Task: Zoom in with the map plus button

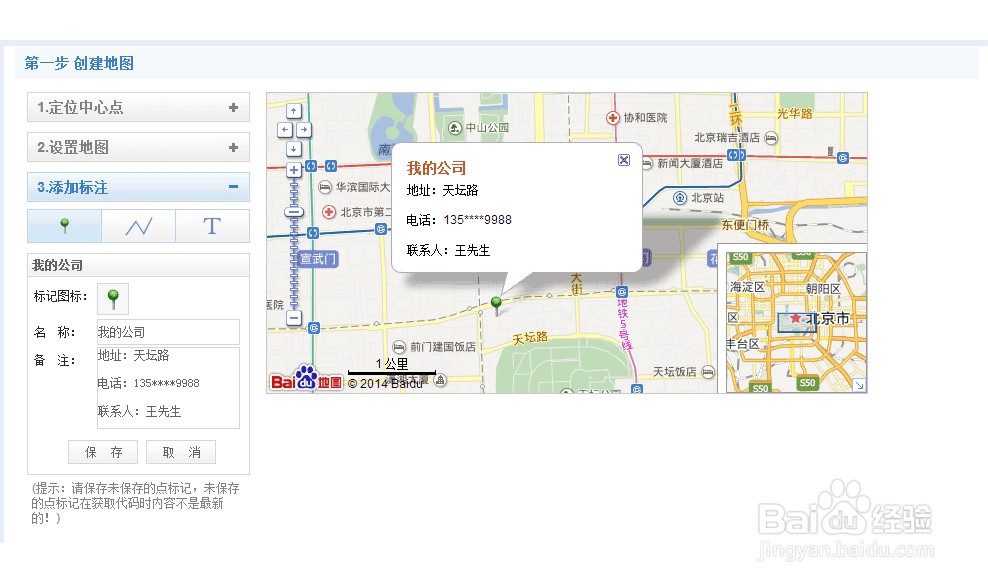Action: 293,169
